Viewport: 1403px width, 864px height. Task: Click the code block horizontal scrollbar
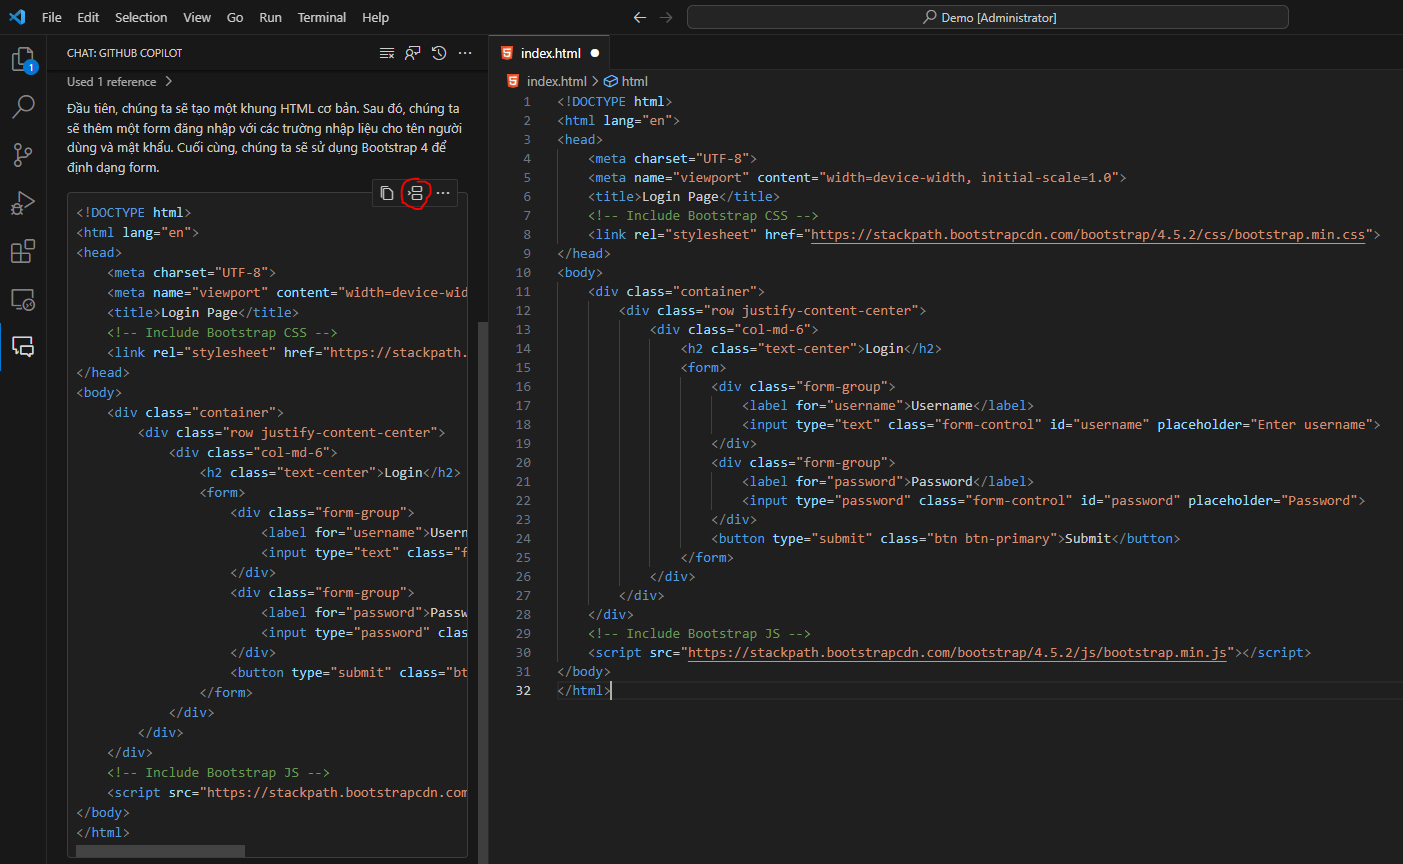[x=160, y=851]
